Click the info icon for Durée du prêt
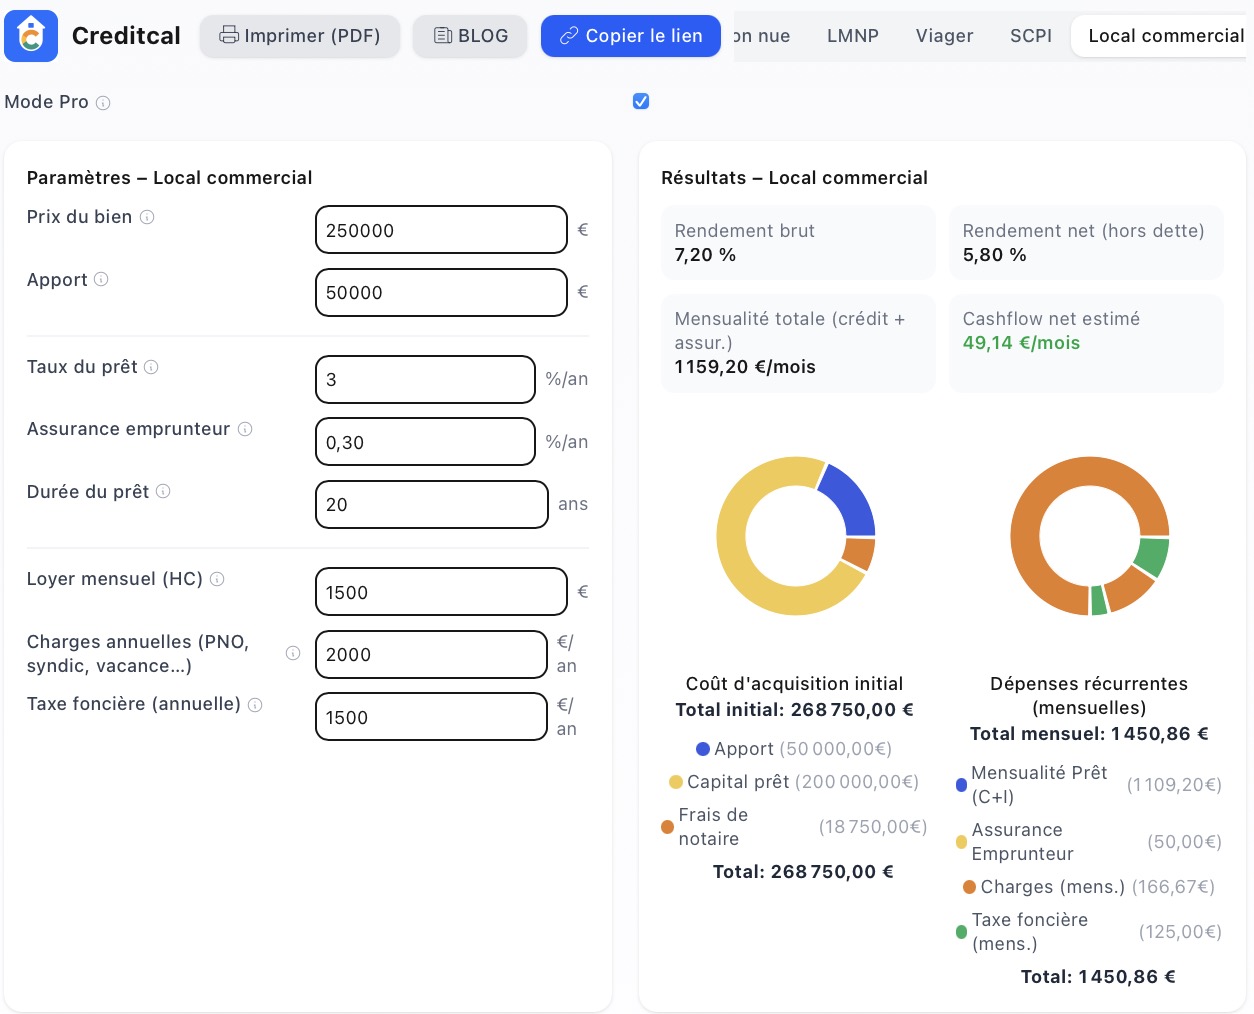This screenshot has height=1014, width=1254. 163,491
